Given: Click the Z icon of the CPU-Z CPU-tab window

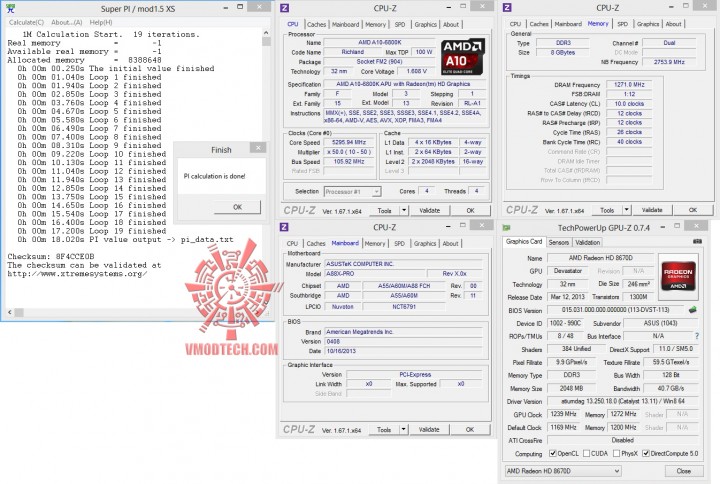Looking at the screenshot, I should tap(285, 7).
